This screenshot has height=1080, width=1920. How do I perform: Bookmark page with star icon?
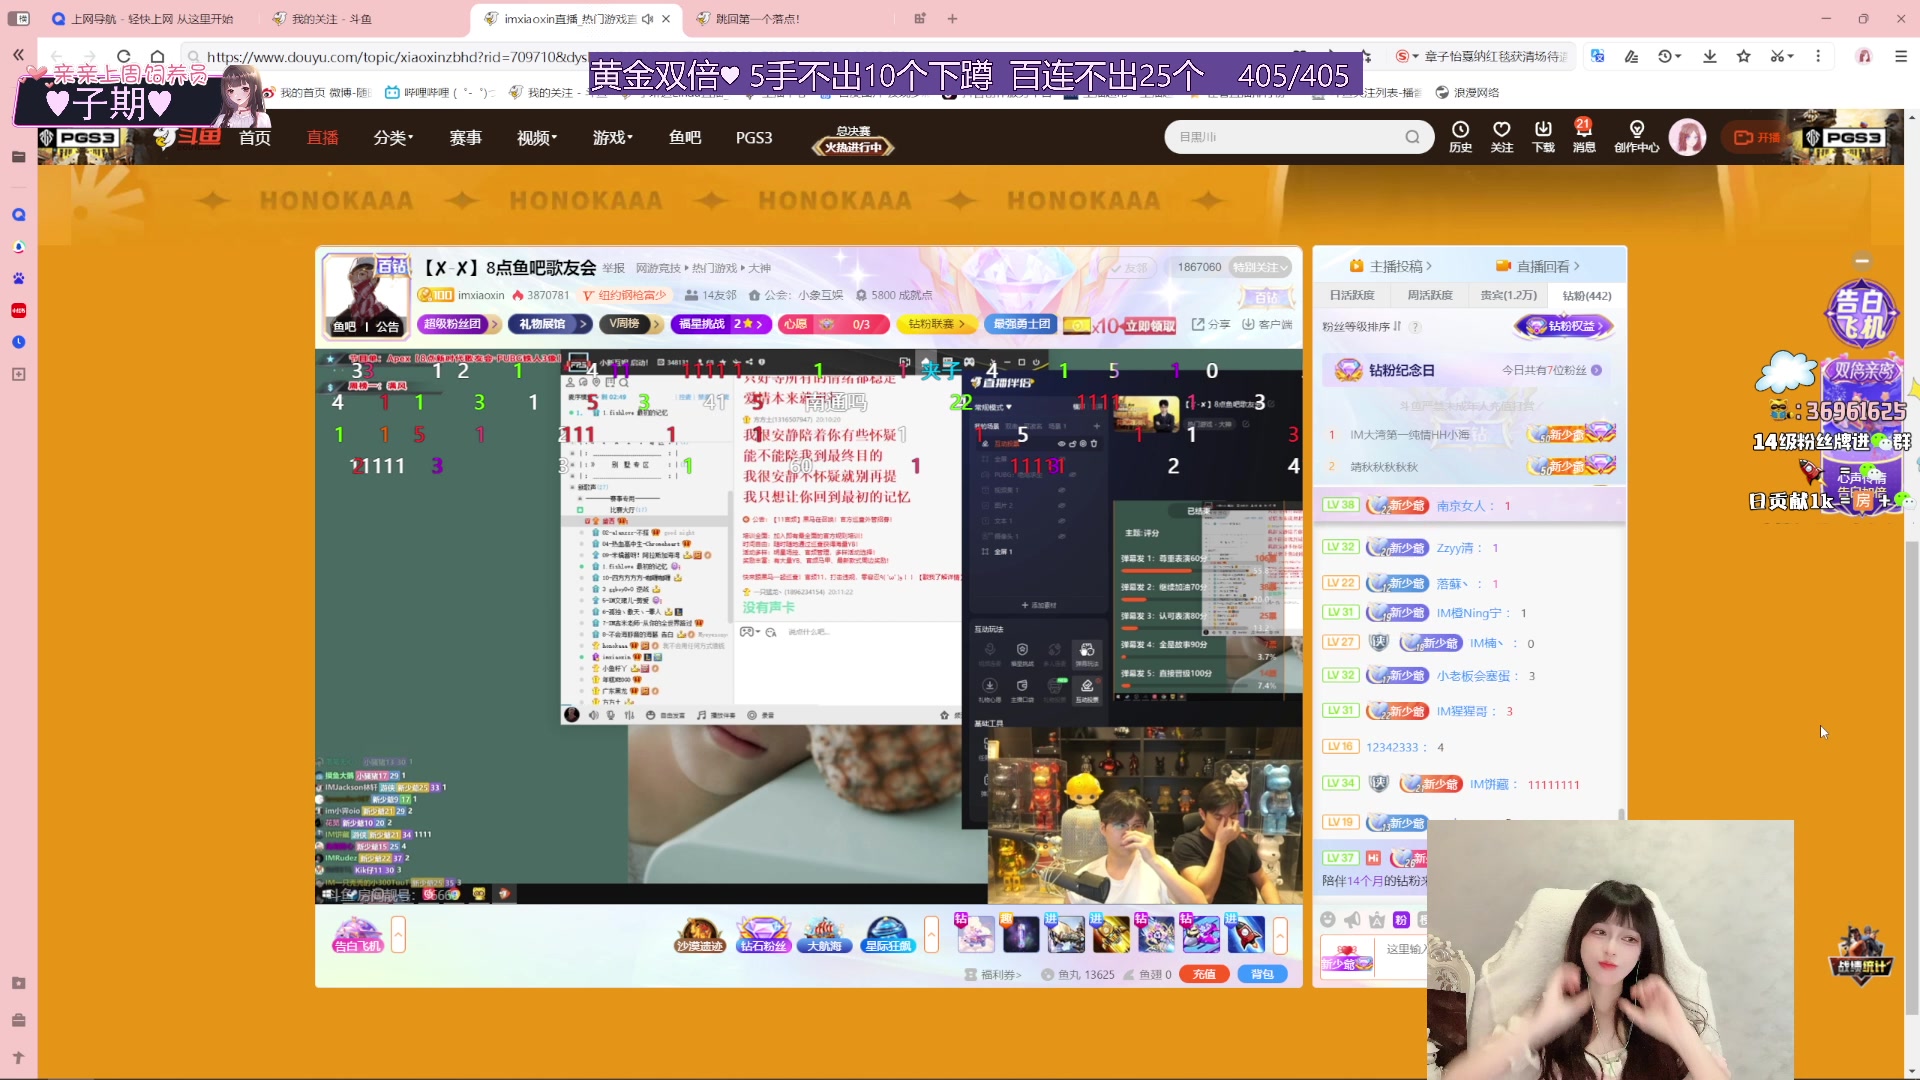(x=1744, y=56)
